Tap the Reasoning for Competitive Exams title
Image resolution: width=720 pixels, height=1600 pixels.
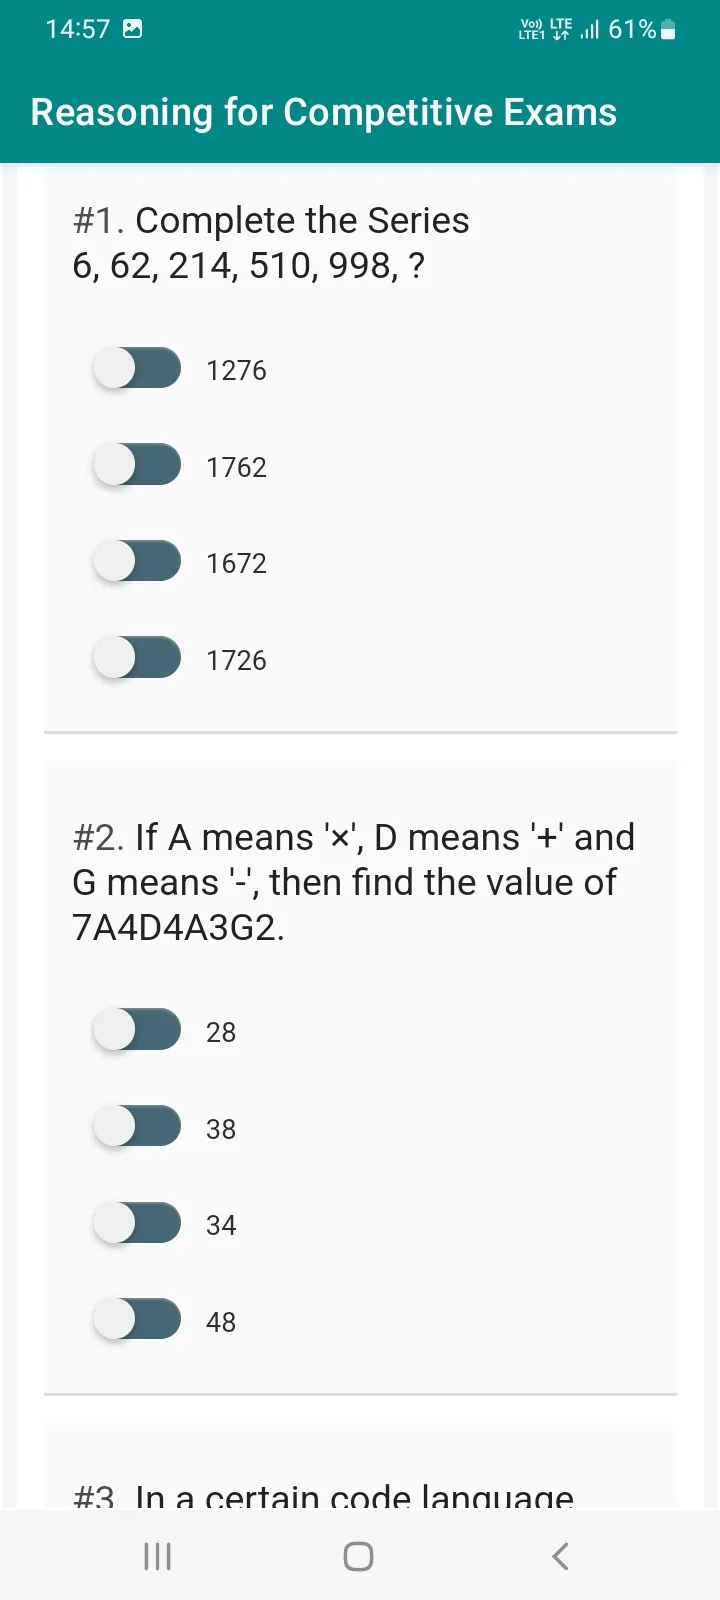coord(324,112)
